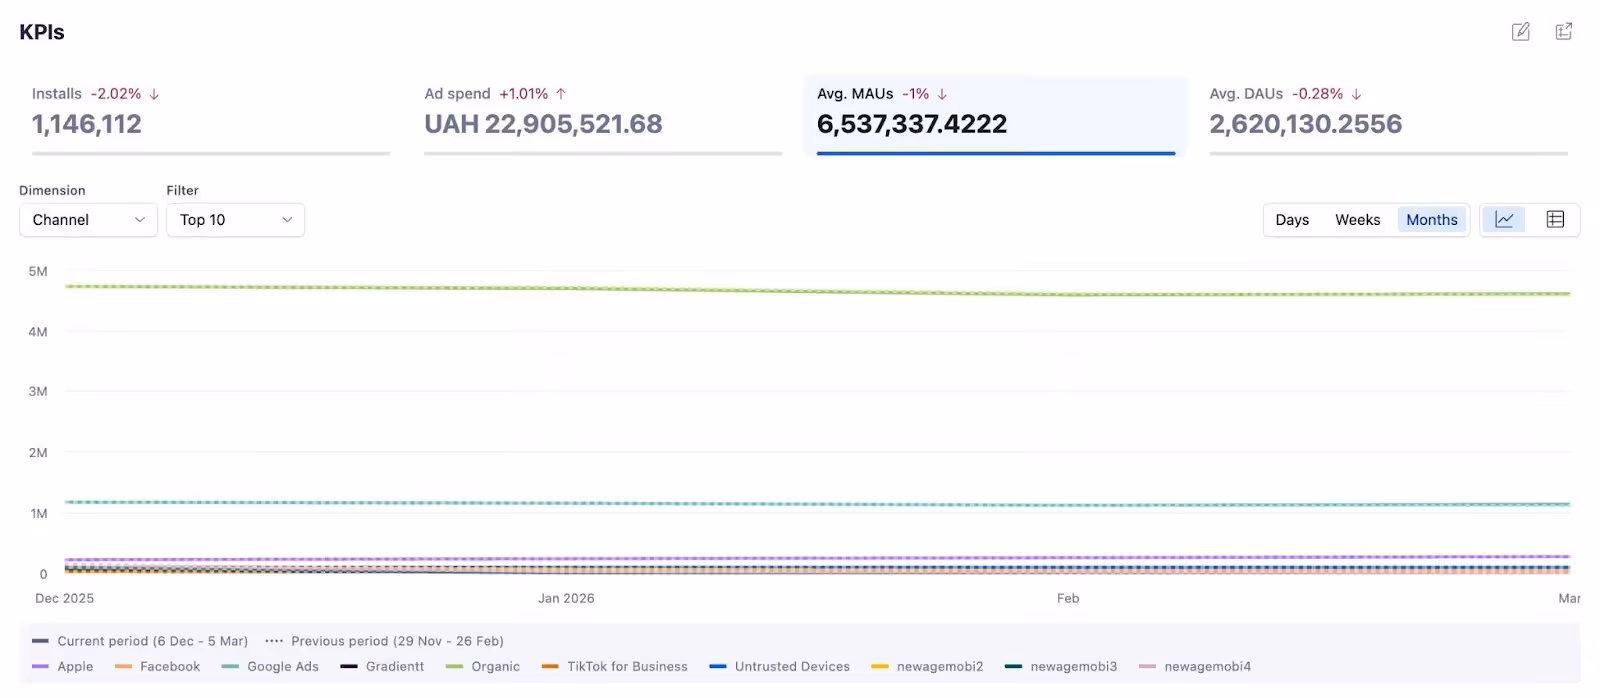This screenshot has height=698, width=1600.
Task: Click the value 1,146,112
Action: pos(87,124)
